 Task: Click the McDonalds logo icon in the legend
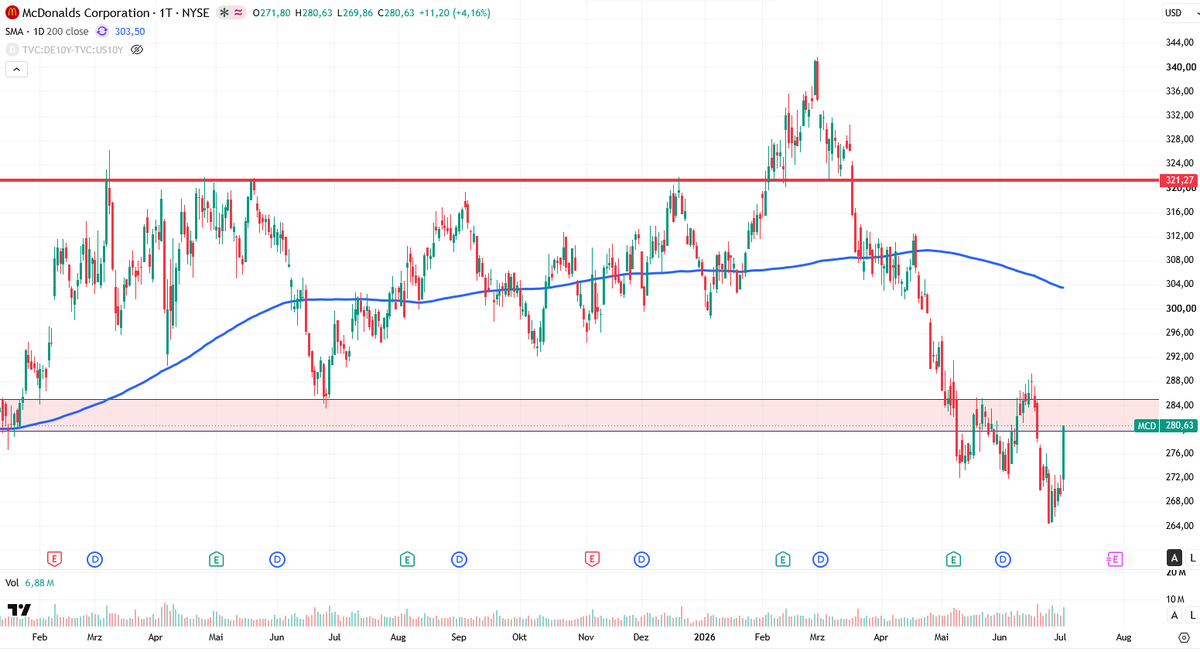click(12, 12)
